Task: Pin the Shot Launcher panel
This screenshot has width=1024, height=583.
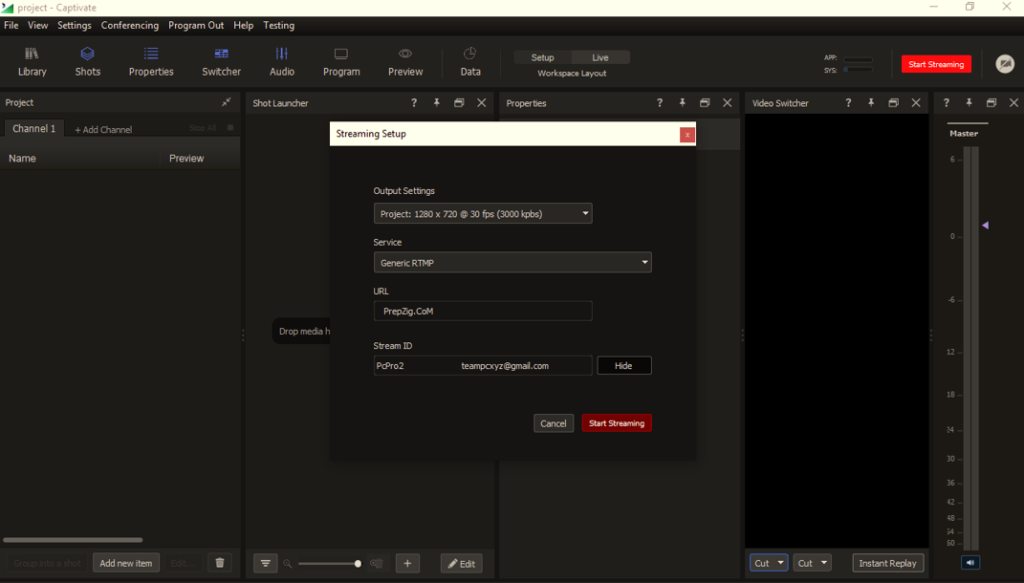Action: coord(436,103)
